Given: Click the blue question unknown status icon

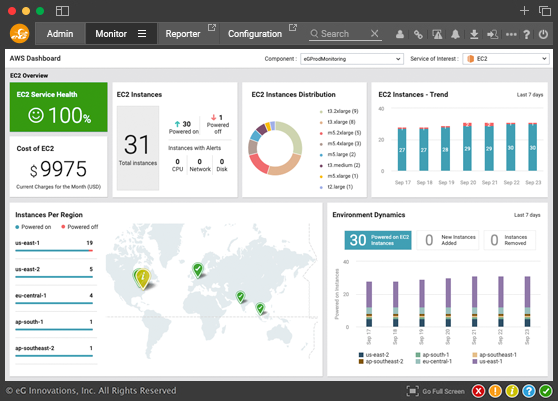Looking at the screenshot, I should pyautogui.click(x=529, y=391).
